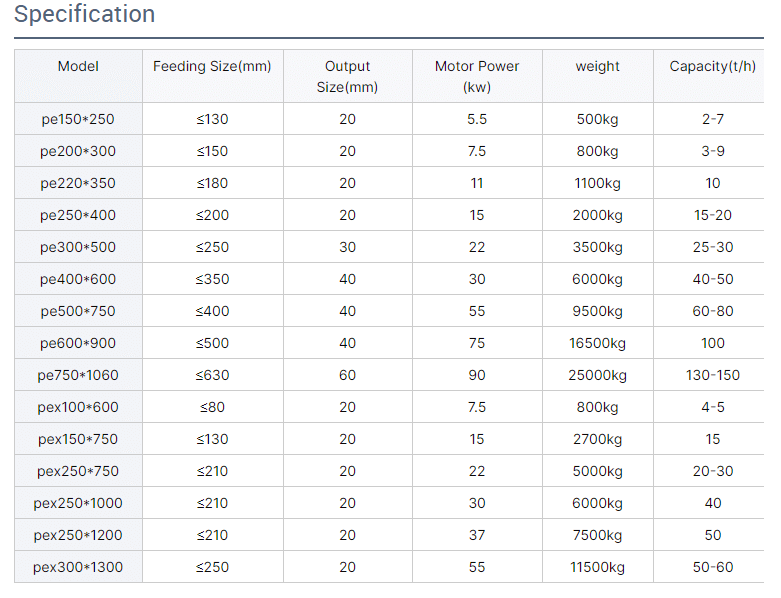Click the 11500kg weight cell

[597, 567]
